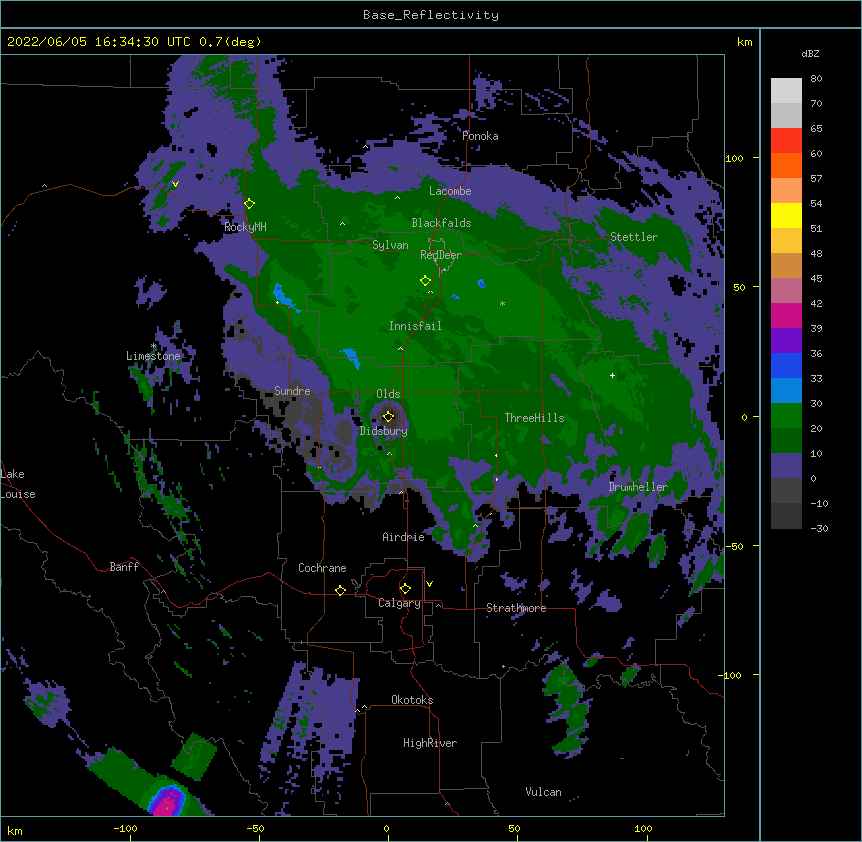Click the slate purple swatch near 10 dBZ

tap(786, 466)
